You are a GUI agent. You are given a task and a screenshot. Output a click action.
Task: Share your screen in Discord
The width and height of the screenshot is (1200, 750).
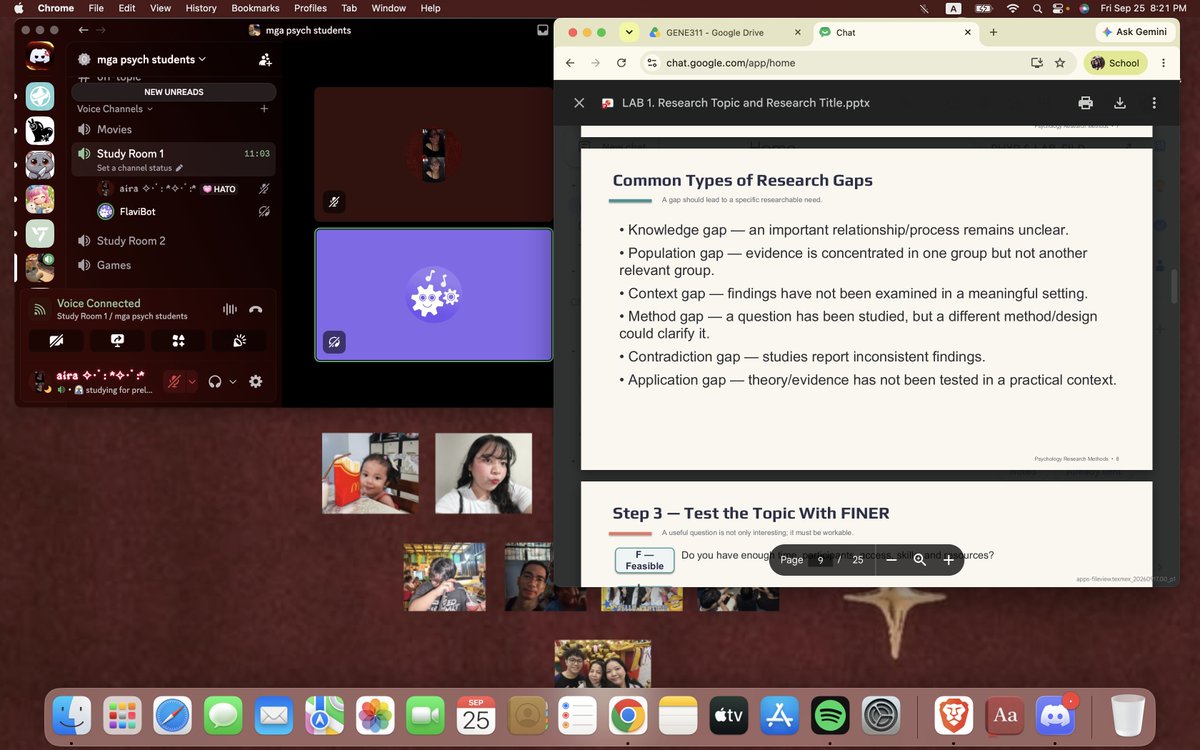pyautogui.click(x=117, y=341)
